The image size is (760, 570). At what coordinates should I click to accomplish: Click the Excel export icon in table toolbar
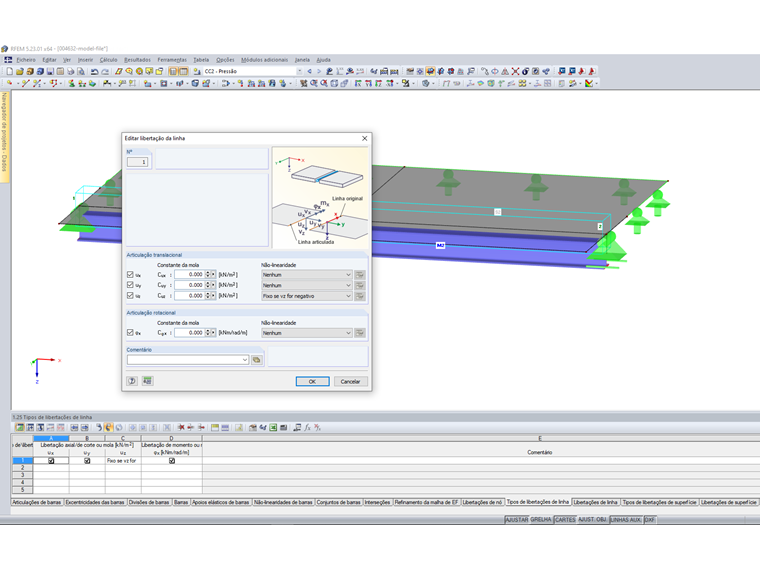pyautogui.click(x=273, y=428)
